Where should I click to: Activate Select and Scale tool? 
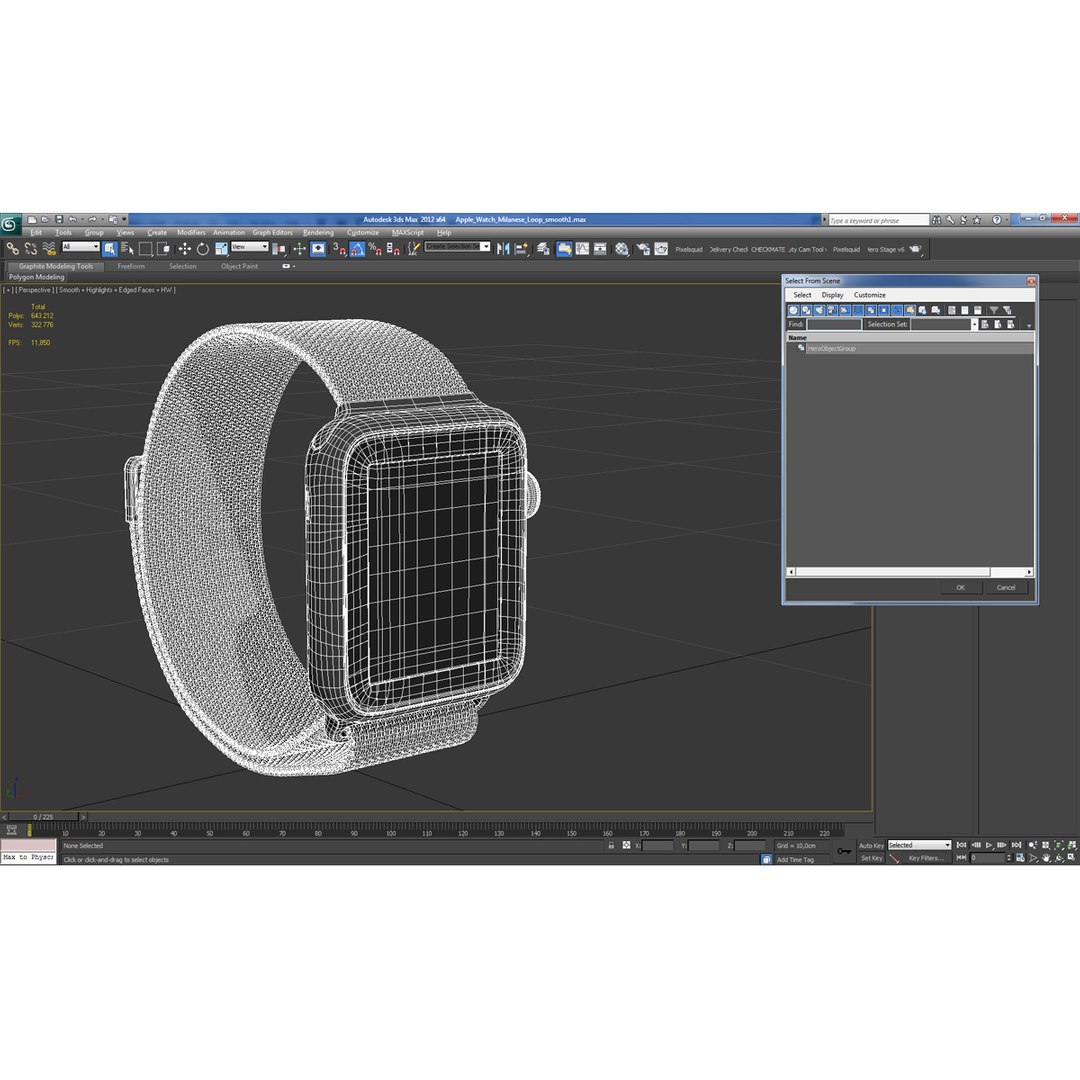[221, 249]
